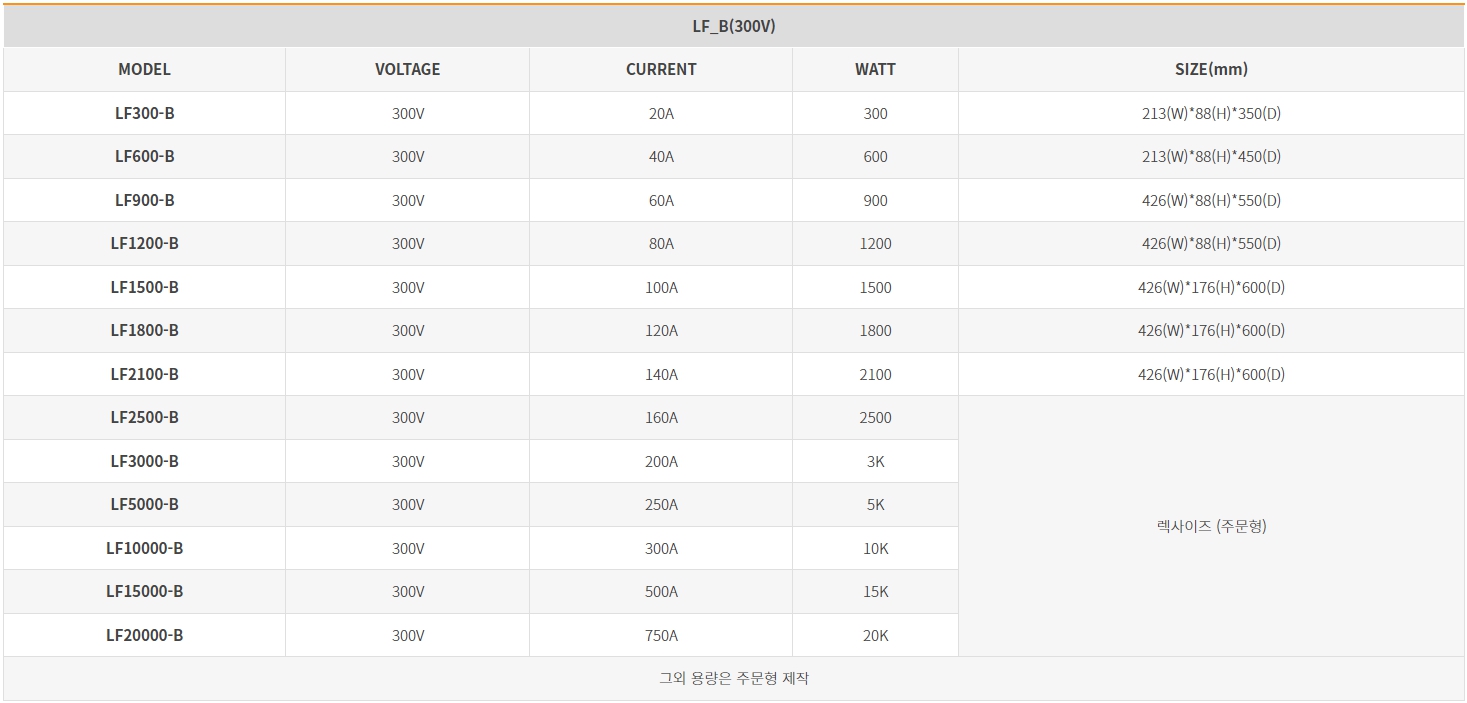Click the LF1200-B model name

[x=144, y=243]
